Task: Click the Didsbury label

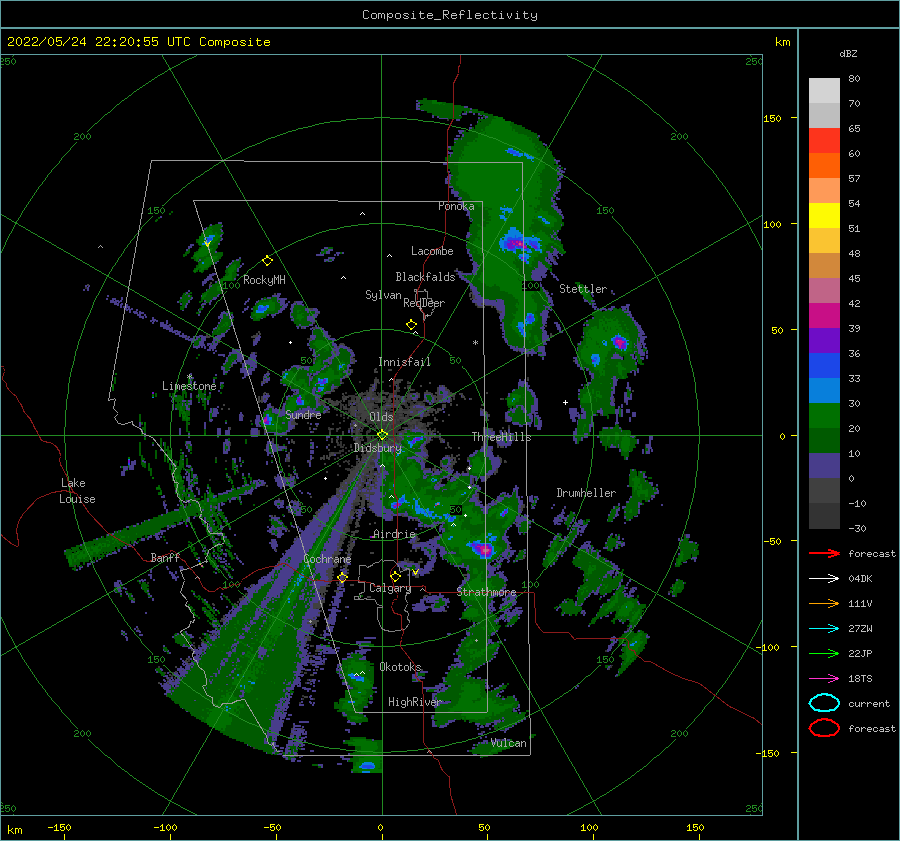Action: 377,448
